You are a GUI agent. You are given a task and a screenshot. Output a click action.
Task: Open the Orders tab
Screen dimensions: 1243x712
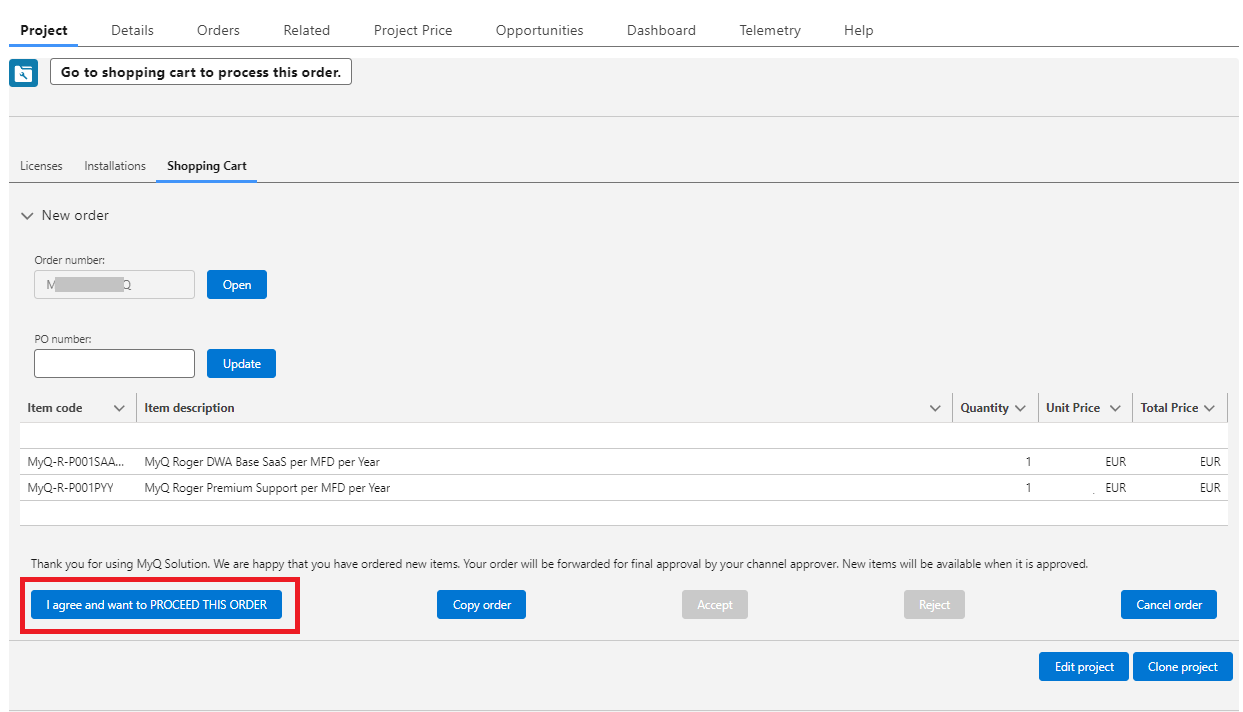(218, 30)
